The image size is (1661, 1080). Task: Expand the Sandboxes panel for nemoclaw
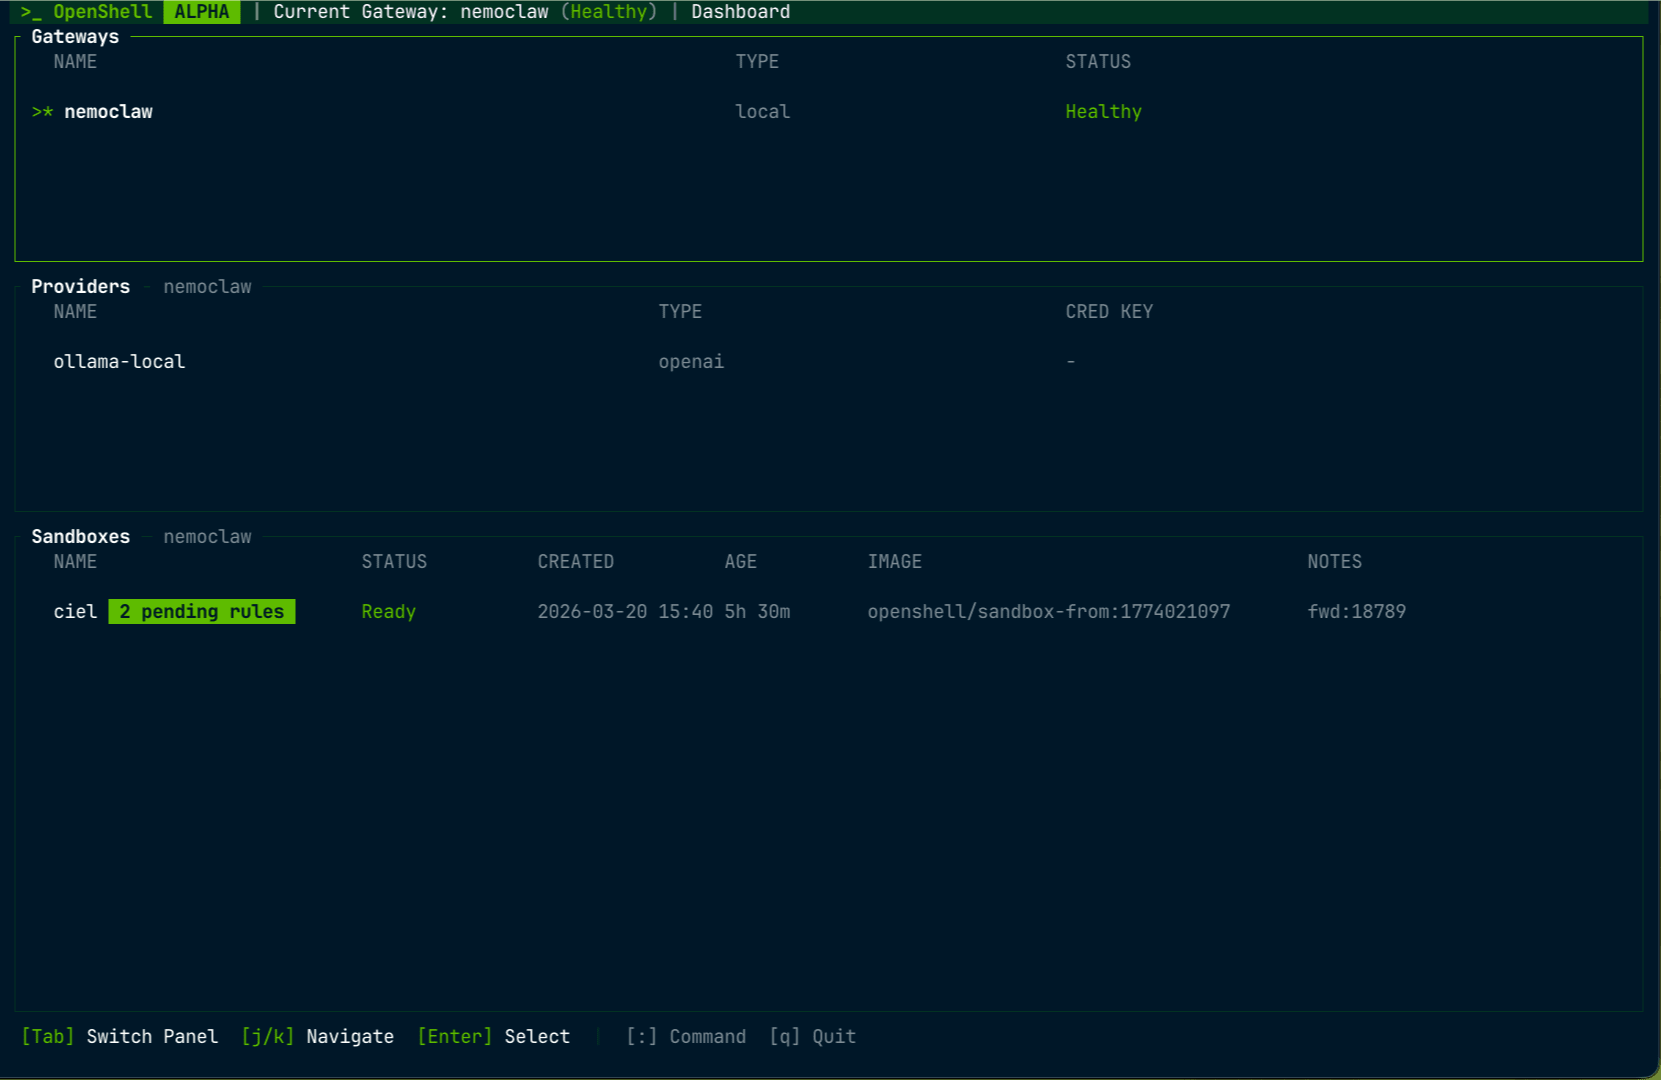(81, 536)
